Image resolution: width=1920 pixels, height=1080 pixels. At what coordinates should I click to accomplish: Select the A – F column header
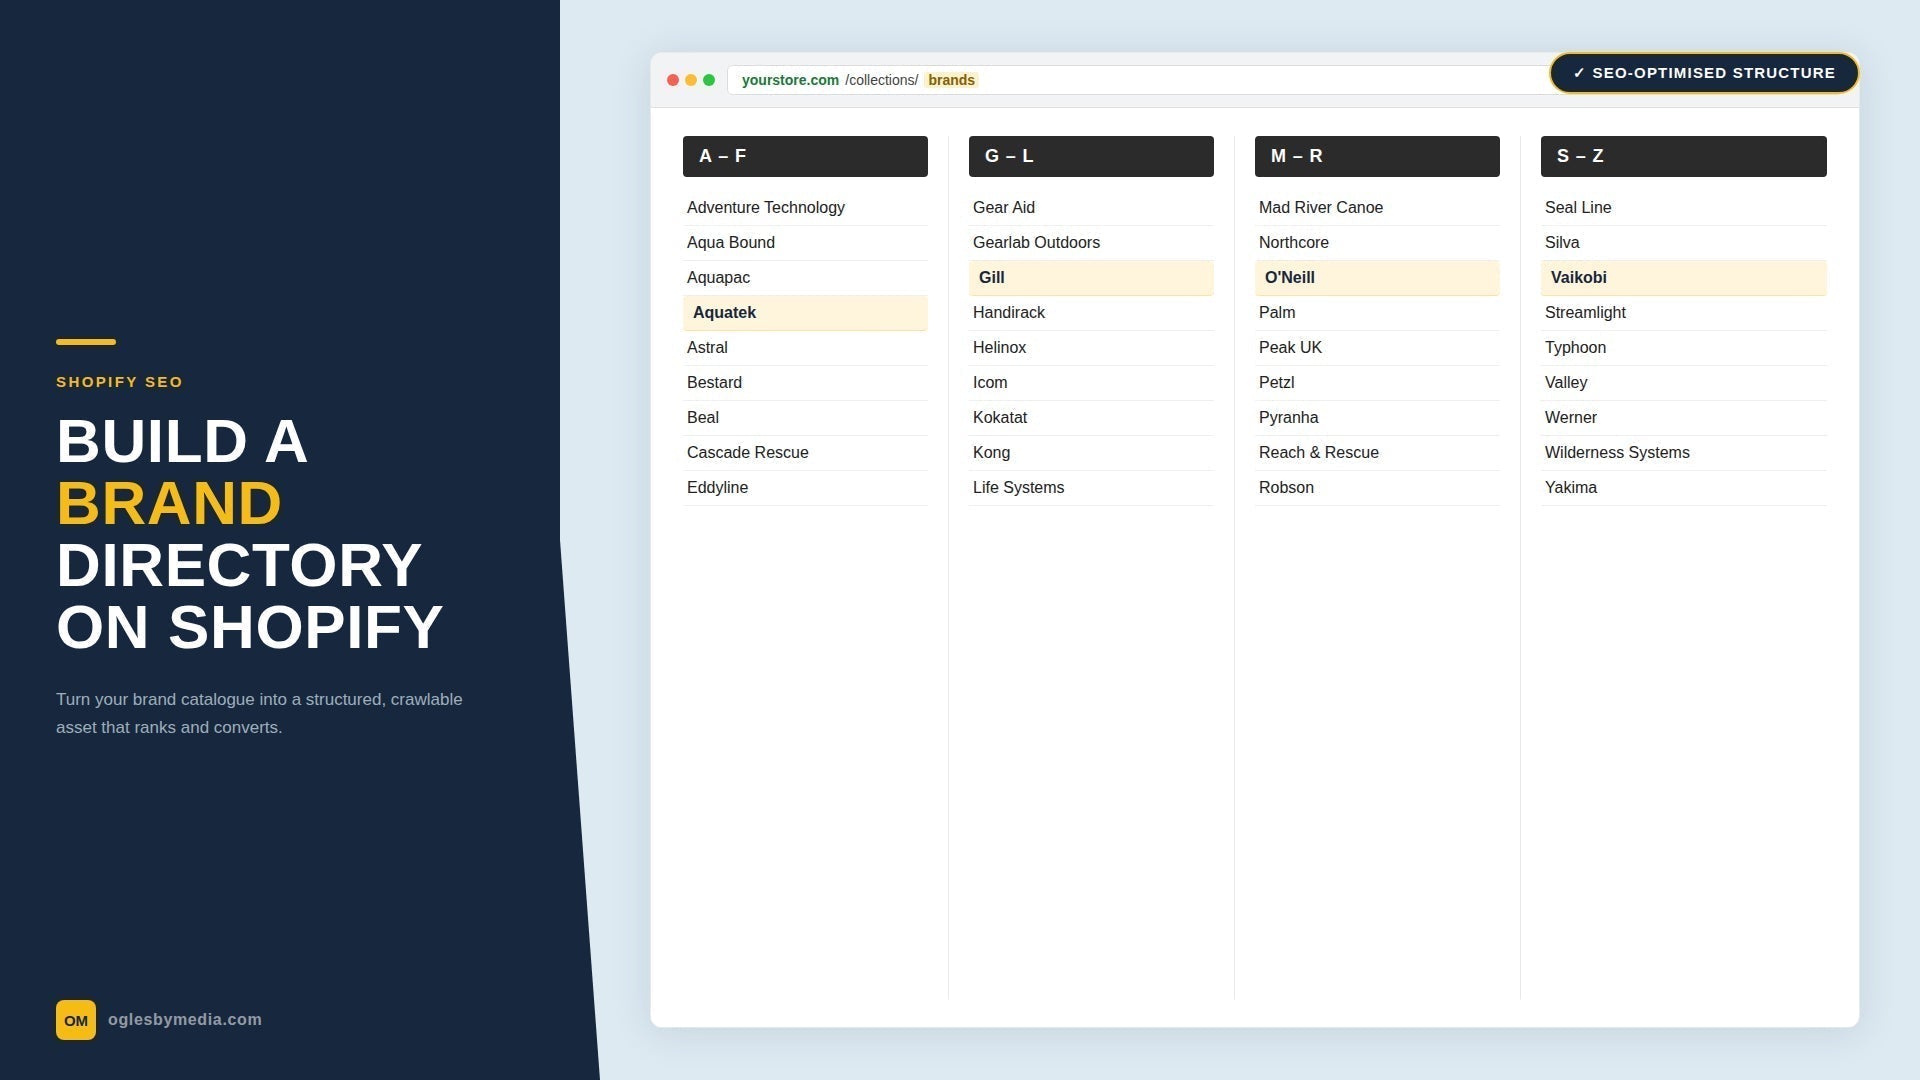click(x=805, y=156)
